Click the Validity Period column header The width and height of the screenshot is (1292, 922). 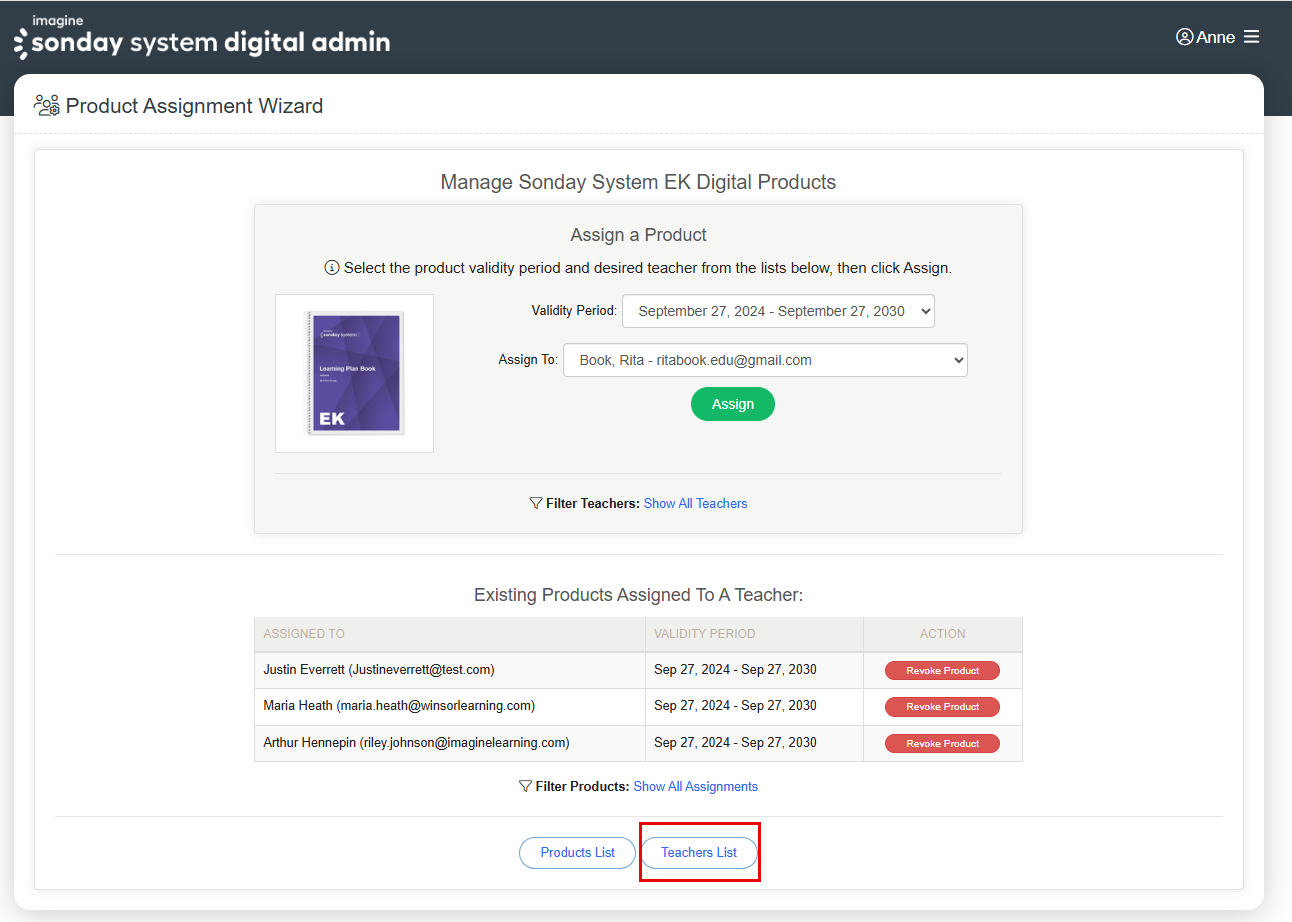pos(704,633)
